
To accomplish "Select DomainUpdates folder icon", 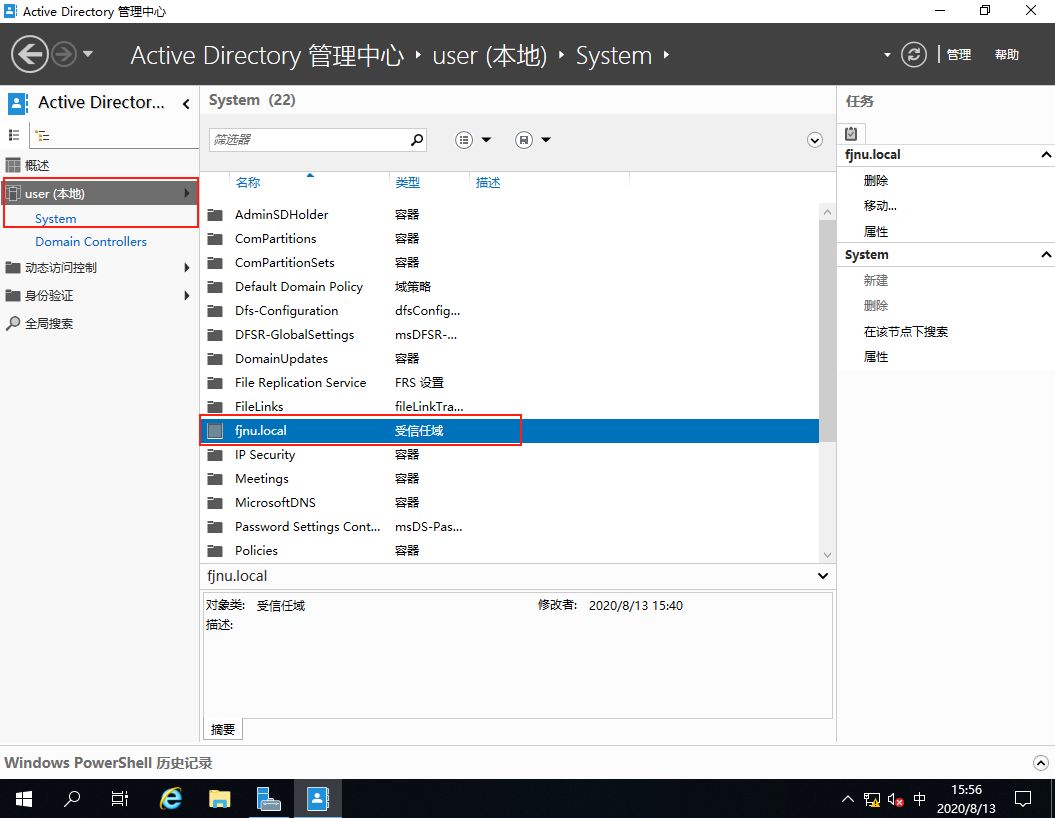I will 215,359.
